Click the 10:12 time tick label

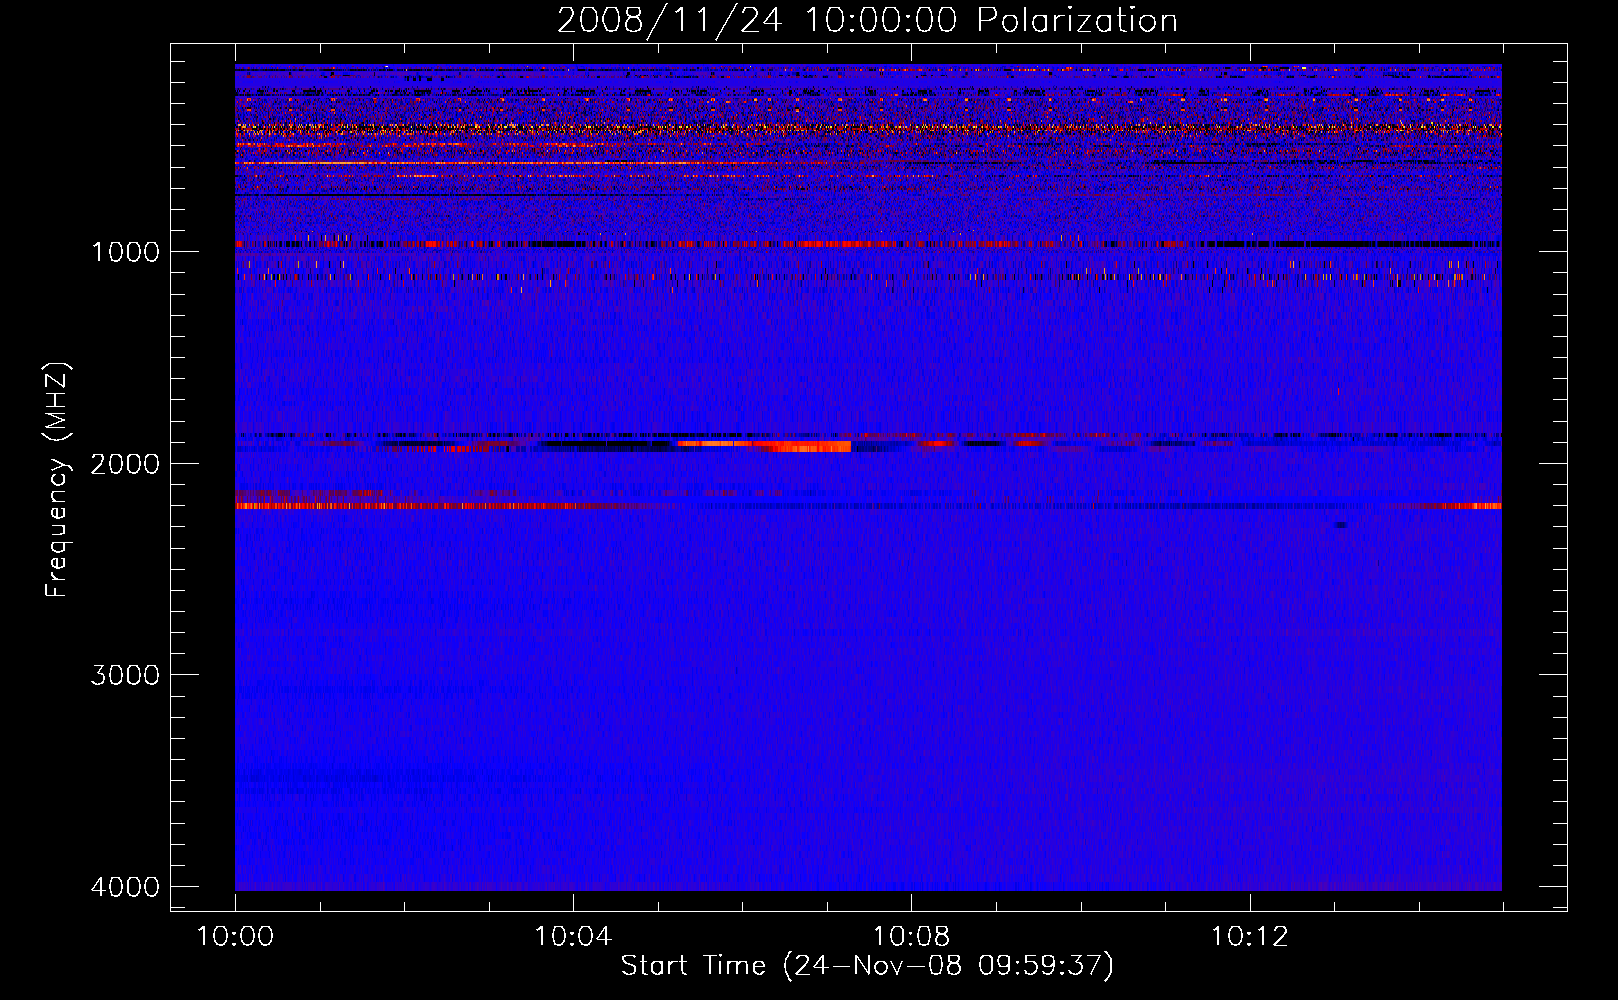point(1249,937)
